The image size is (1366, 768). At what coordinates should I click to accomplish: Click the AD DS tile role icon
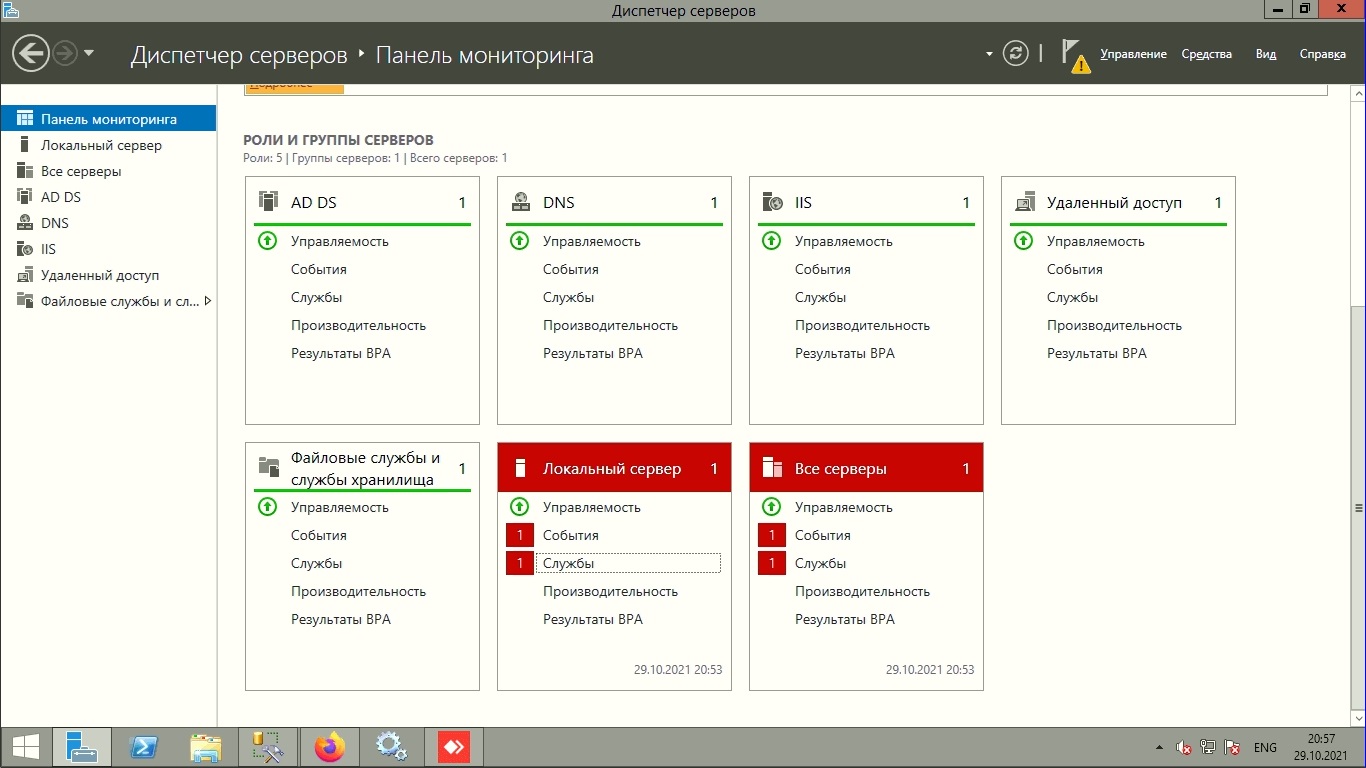[268, 202]
